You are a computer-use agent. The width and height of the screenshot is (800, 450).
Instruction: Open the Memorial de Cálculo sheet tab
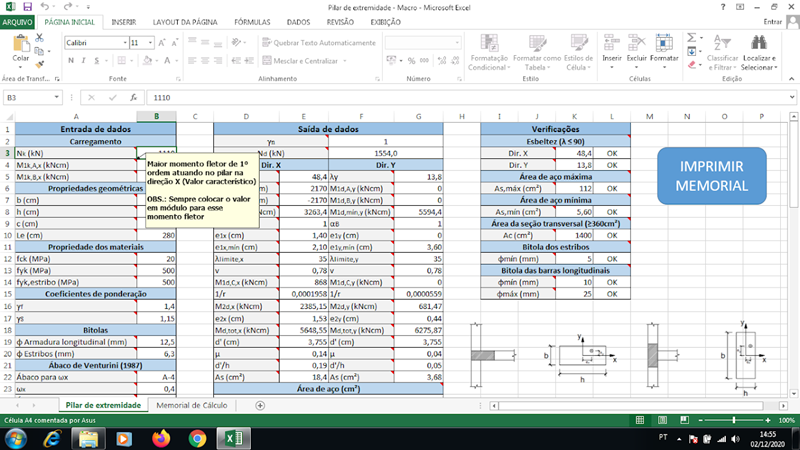191,405
